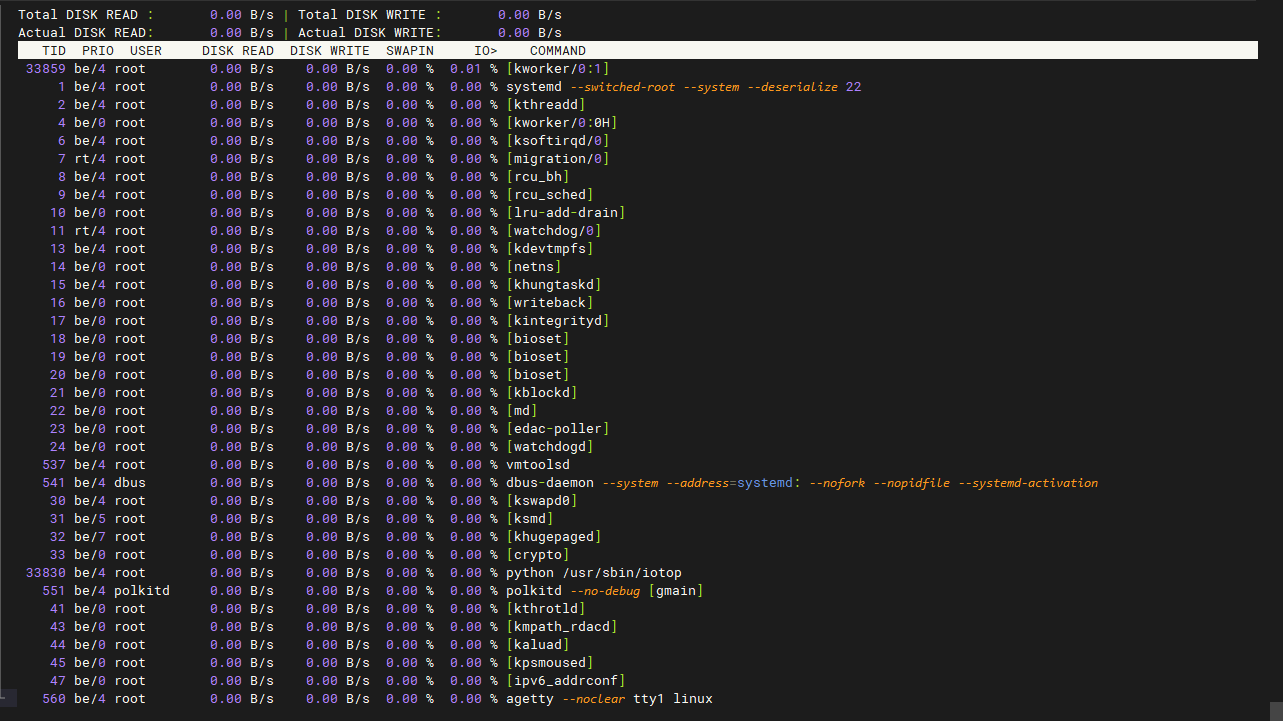Viewport: 1283px width, 721px height.
Task: Select the [khungtaskd] process
Action: (554, 285)
